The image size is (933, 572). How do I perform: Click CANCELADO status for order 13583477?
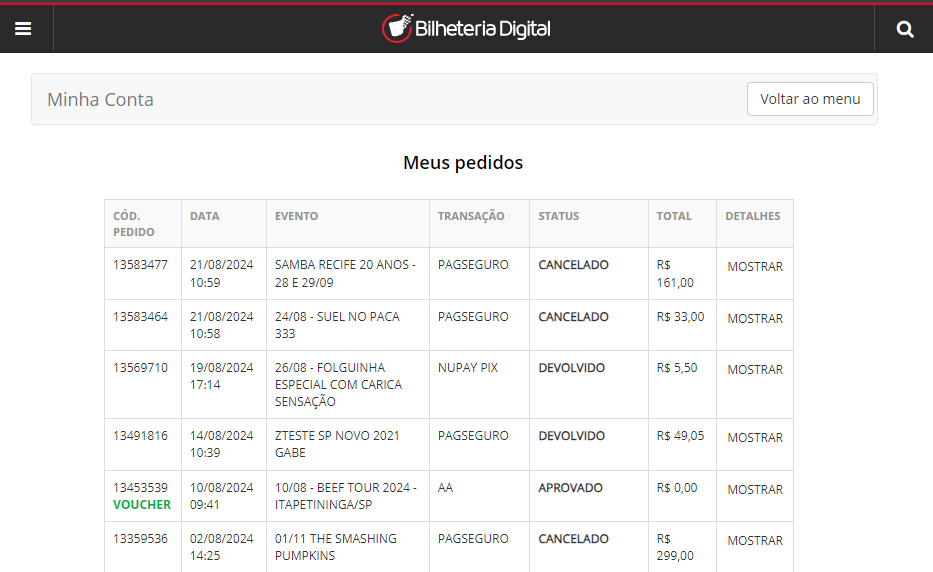tap(573, 265)
